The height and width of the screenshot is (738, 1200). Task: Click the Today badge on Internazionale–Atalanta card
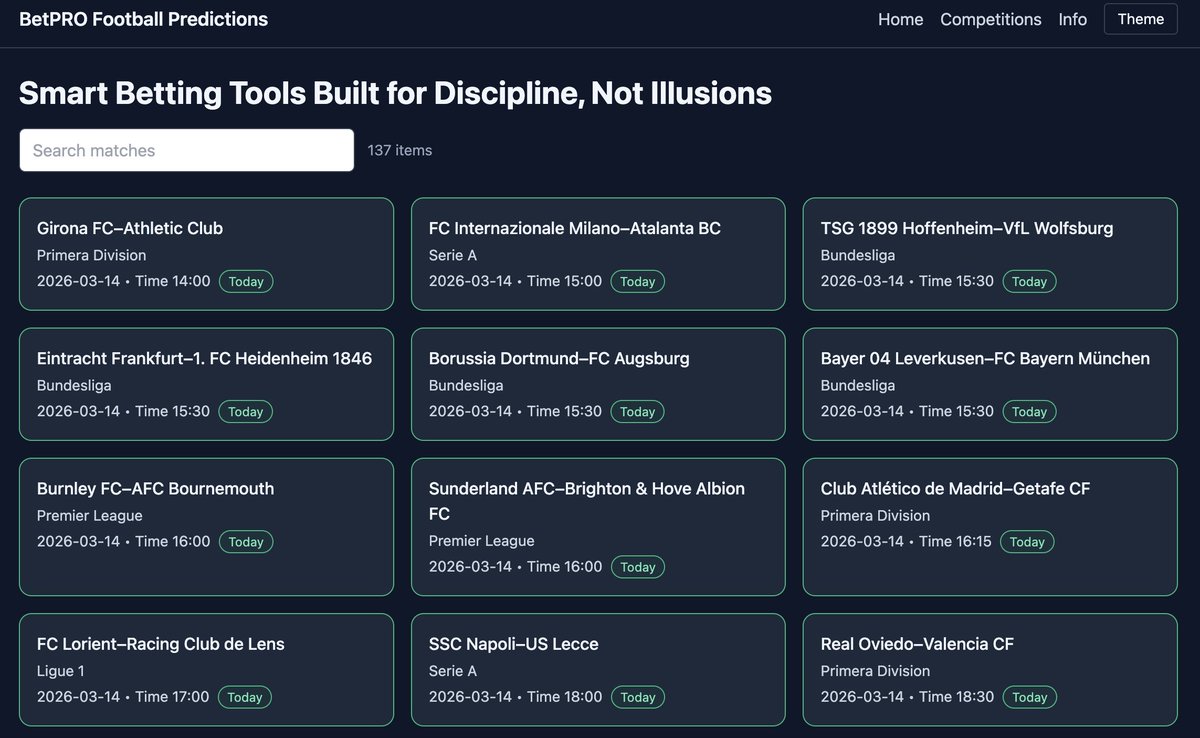(x=638, y=282)
